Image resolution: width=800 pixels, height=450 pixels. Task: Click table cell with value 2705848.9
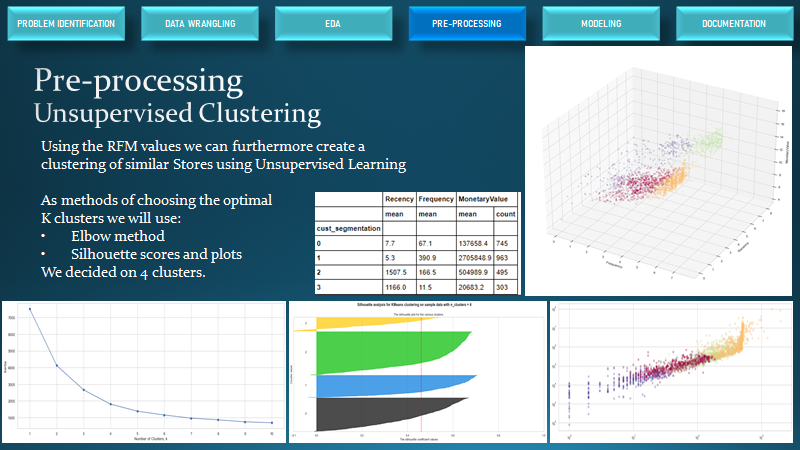pos(474,258)
